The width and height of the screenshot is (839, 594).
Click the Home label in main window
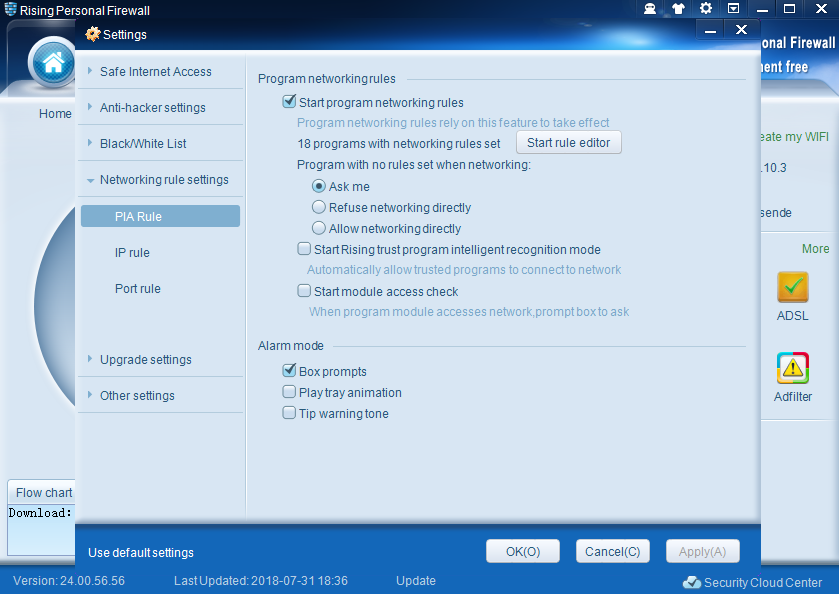(55, 113)
